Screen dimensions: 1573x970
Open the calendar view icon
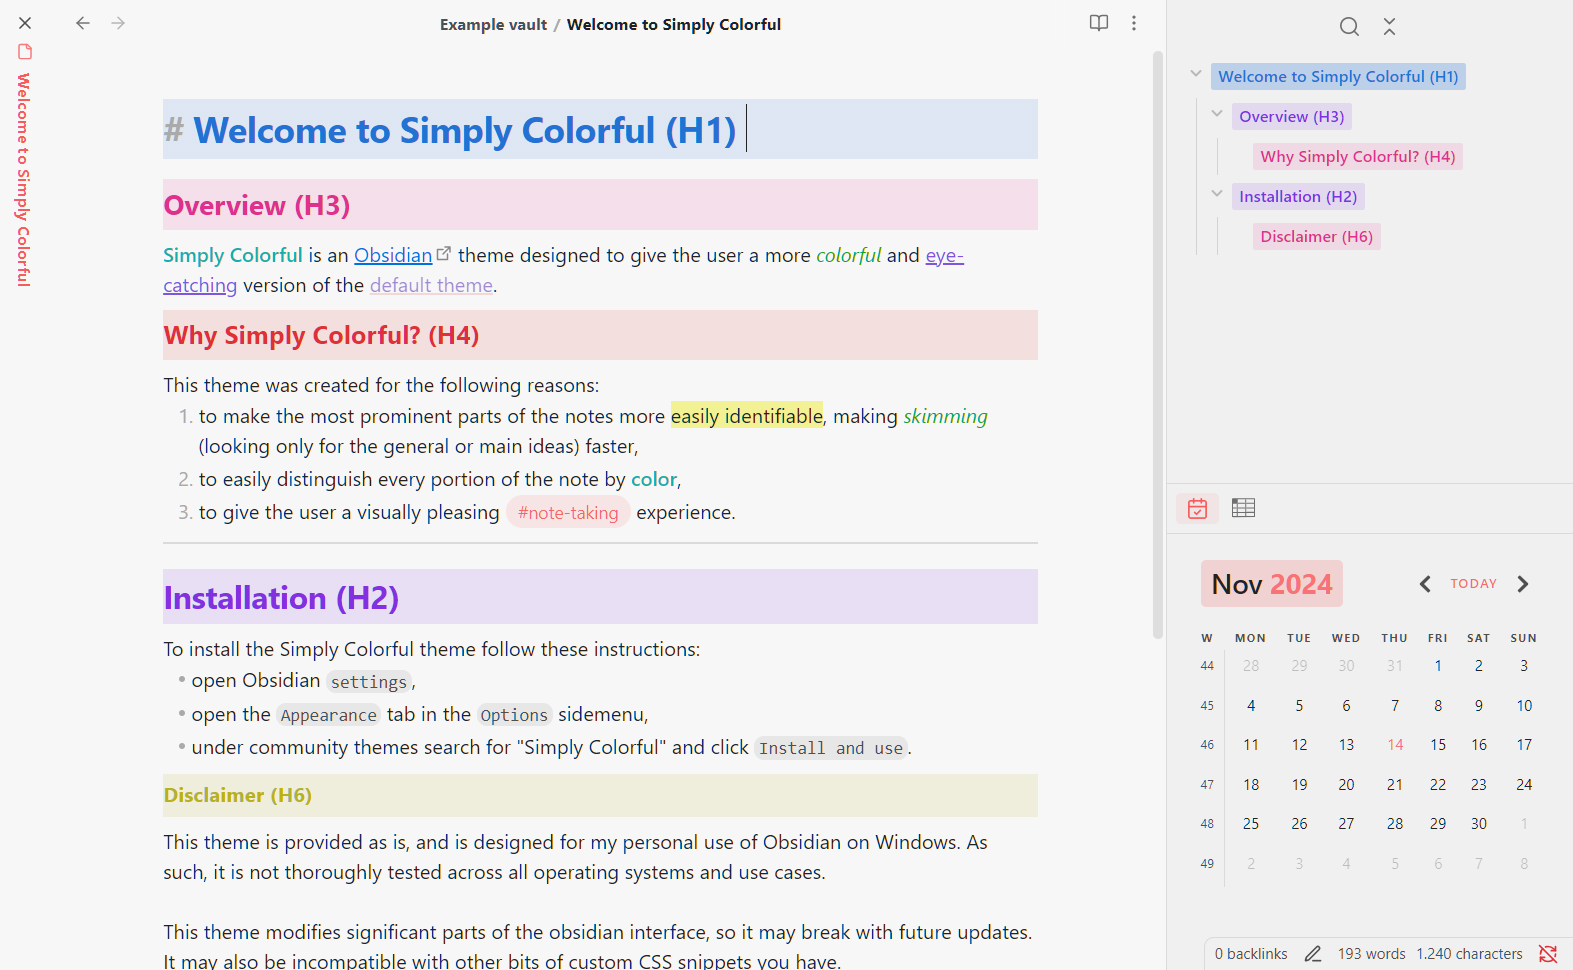click(x=1197, y=508)
